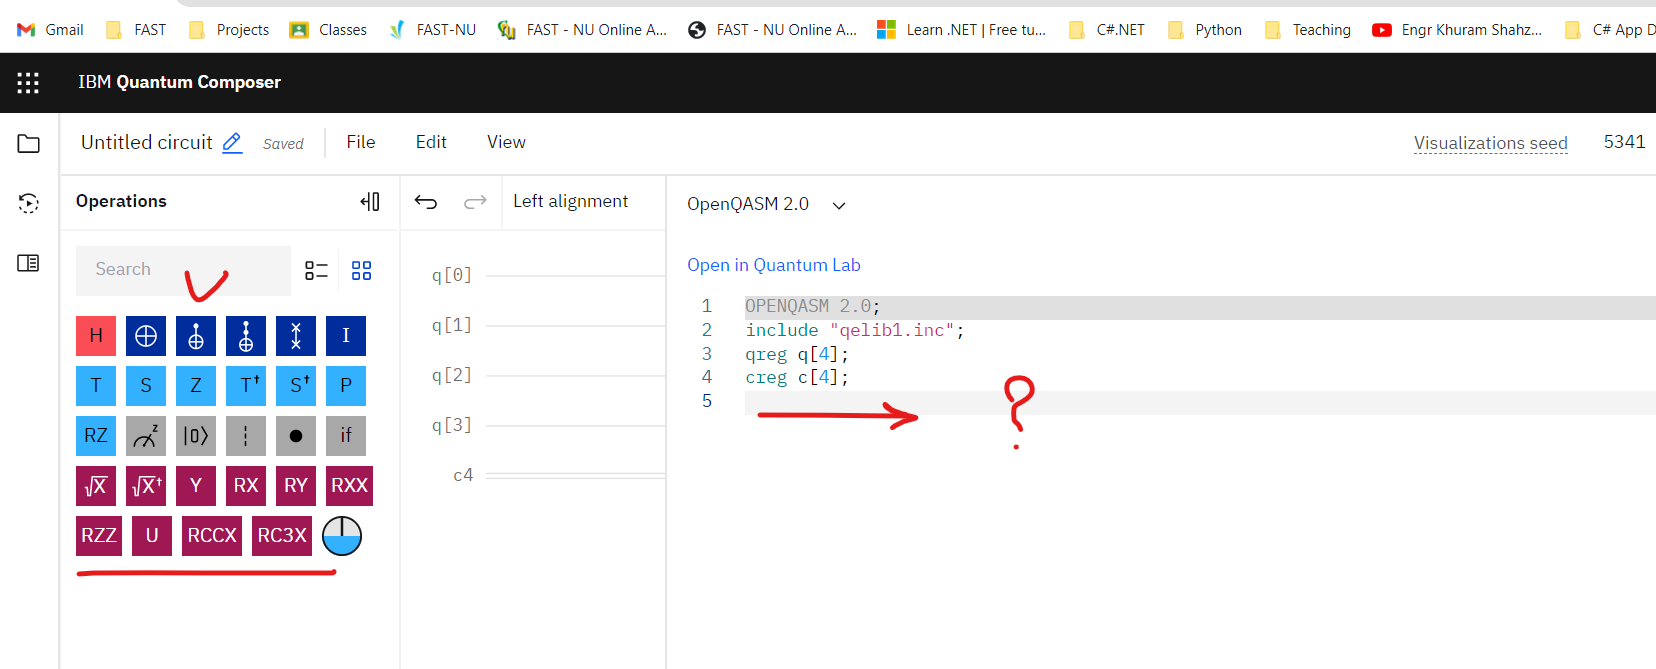The width and height of the screenshot is (1656, 669).
Task: Select the RZ rotation gate
Action: click(x=96, y=436)
